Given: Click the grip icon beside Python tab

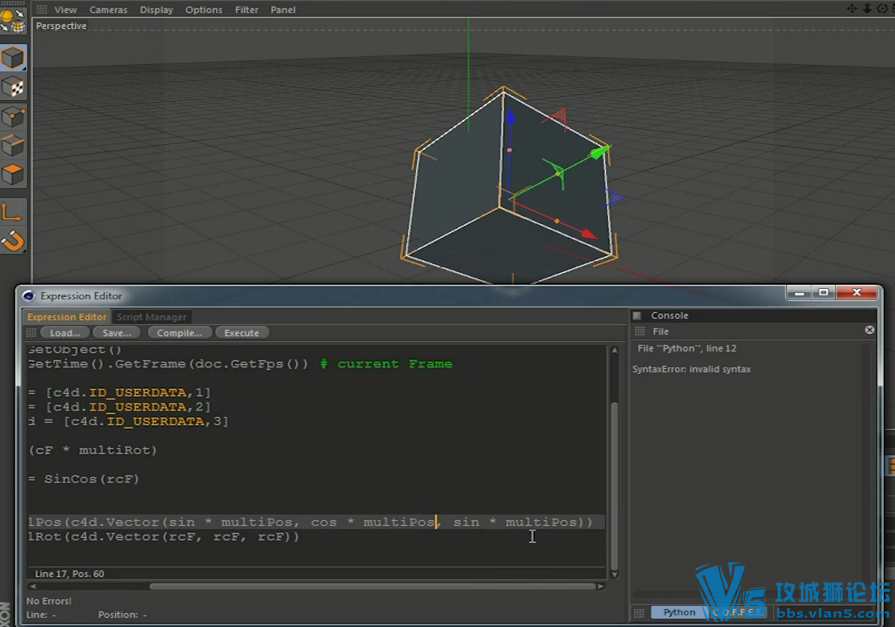Looking at the screenshot, I should click(x=639, y=613).
